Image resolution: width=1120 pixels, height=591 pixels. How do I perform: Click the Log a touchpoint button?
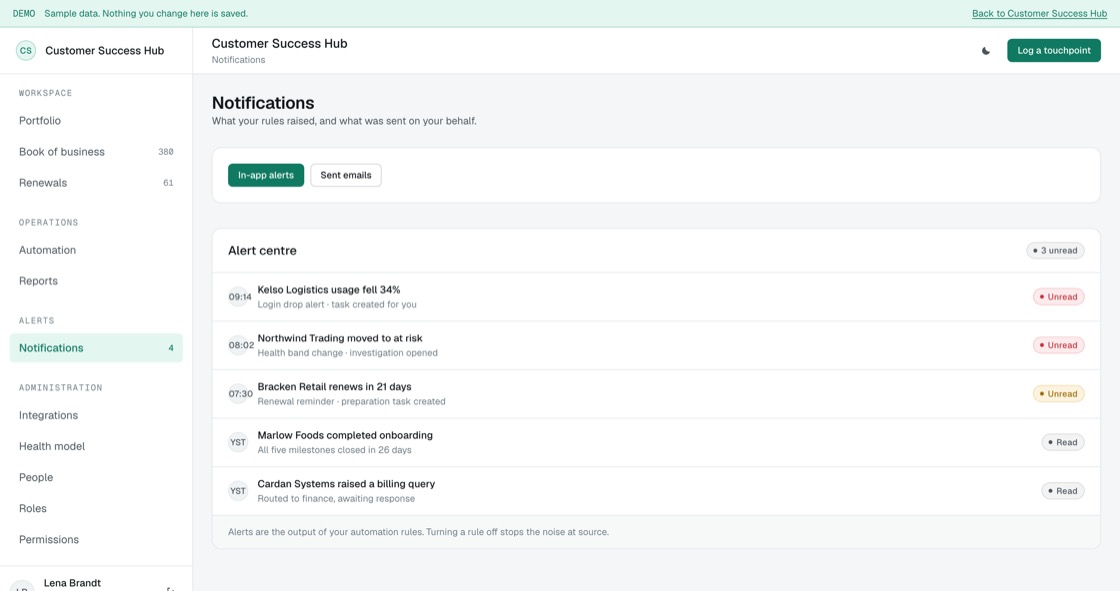1054,51
